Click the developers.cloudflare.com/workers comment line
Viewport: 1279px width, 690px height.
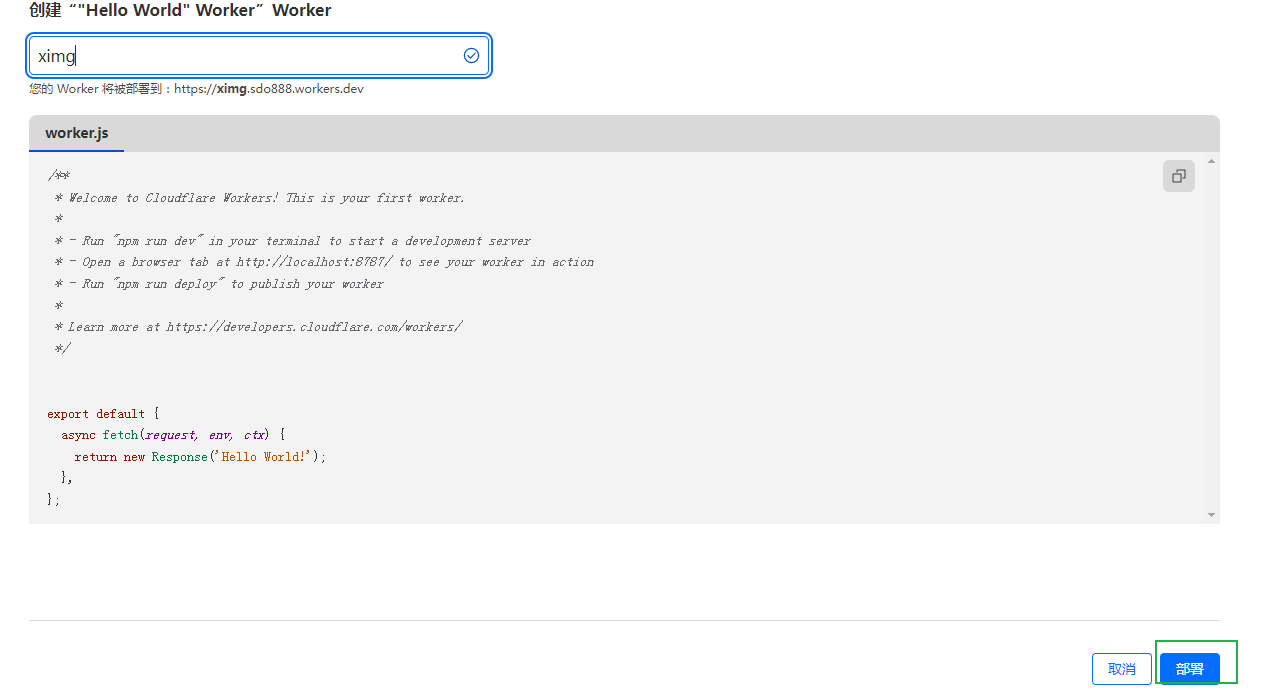258,327
